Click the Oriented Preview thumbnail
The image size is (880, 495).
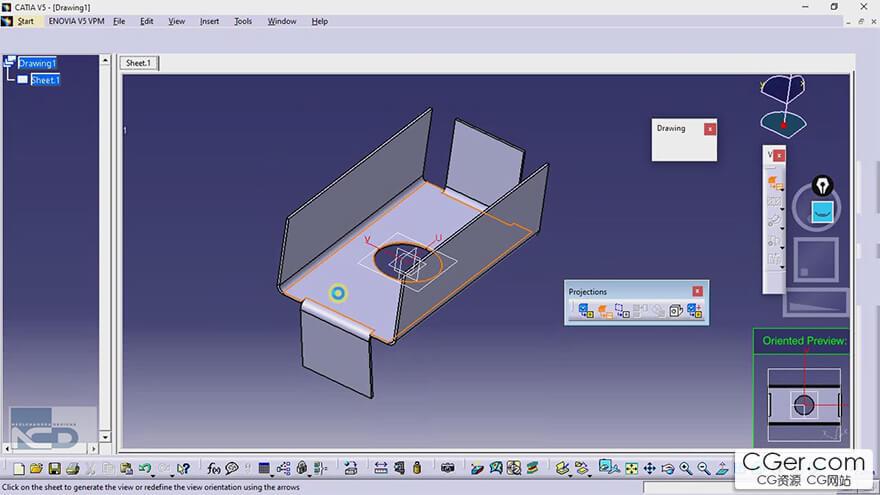coord(804,404)
